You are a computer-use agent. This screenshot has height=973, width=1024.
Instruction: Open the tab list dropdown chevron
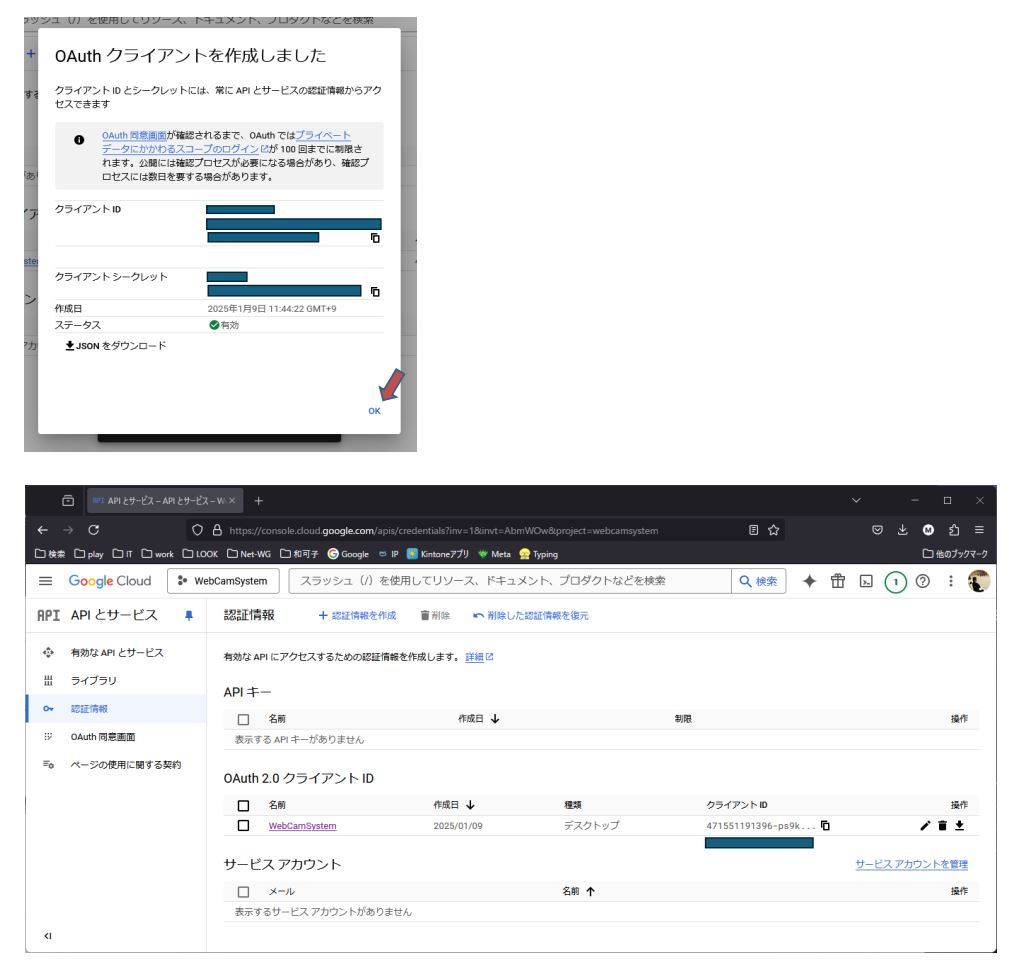[x=856, y=500]
